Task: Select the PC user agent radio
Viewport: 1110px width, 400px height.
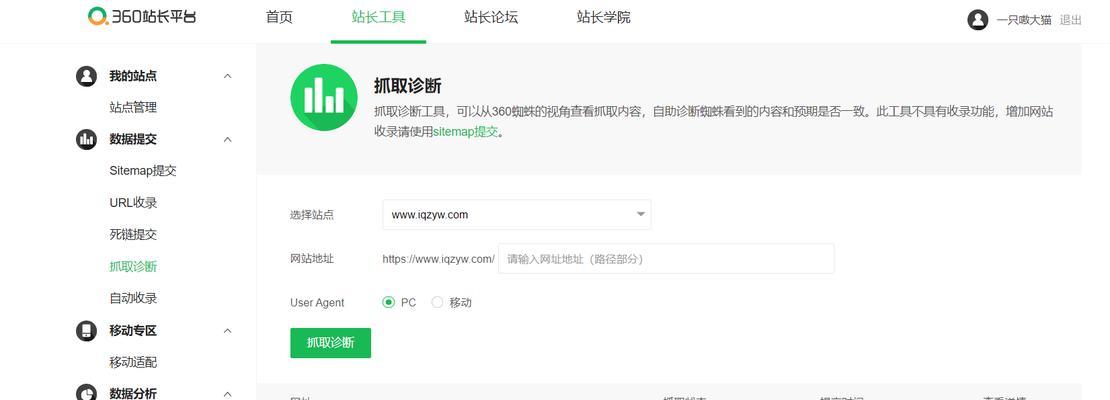Action: [388, 302]
